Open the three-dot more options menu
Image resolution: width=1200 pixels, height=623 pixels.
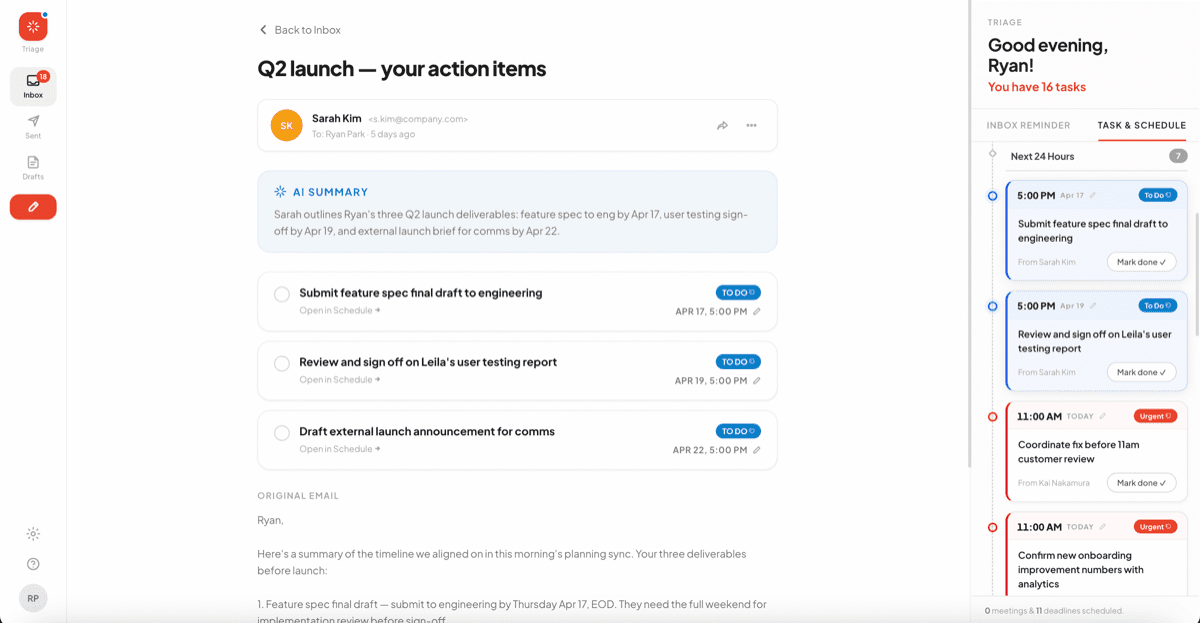click(x=751, y=126)
